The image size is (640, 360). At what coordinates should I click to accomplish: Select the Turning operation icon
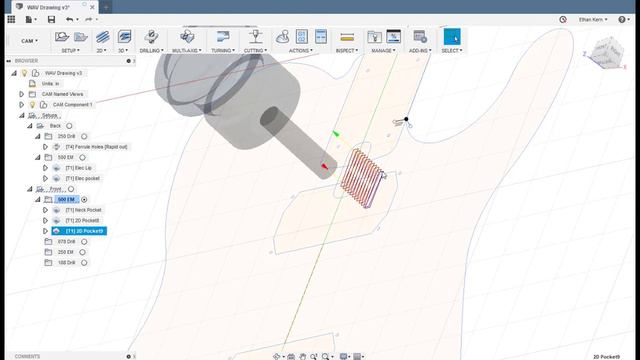tap(223, 37)
